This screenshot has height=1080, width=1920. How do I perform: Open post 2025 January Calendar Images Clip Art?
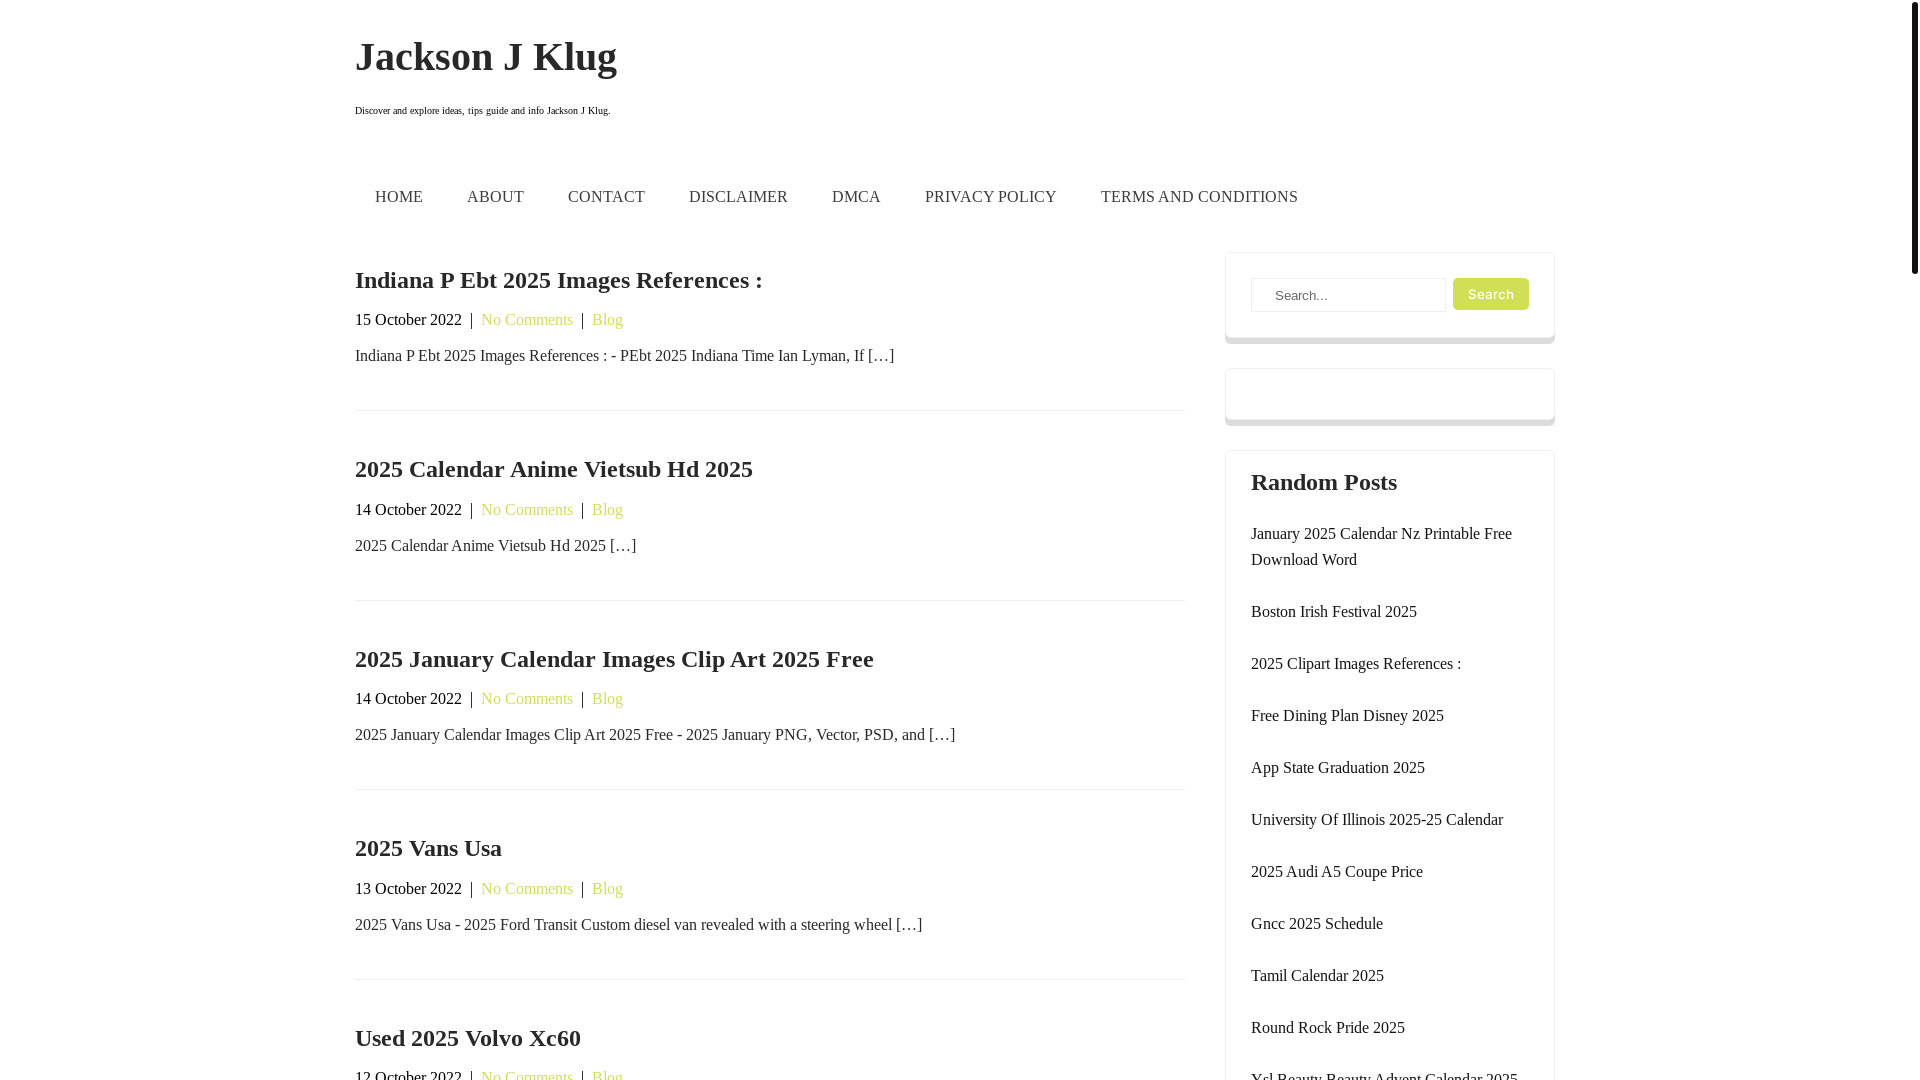pyautogui.click(x=614, y=659)
